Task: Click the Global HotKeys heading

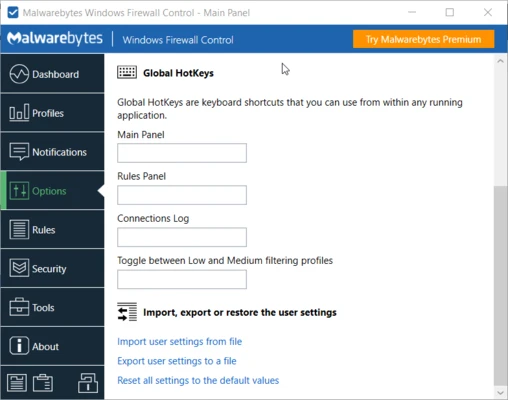Action: [178, 73]
